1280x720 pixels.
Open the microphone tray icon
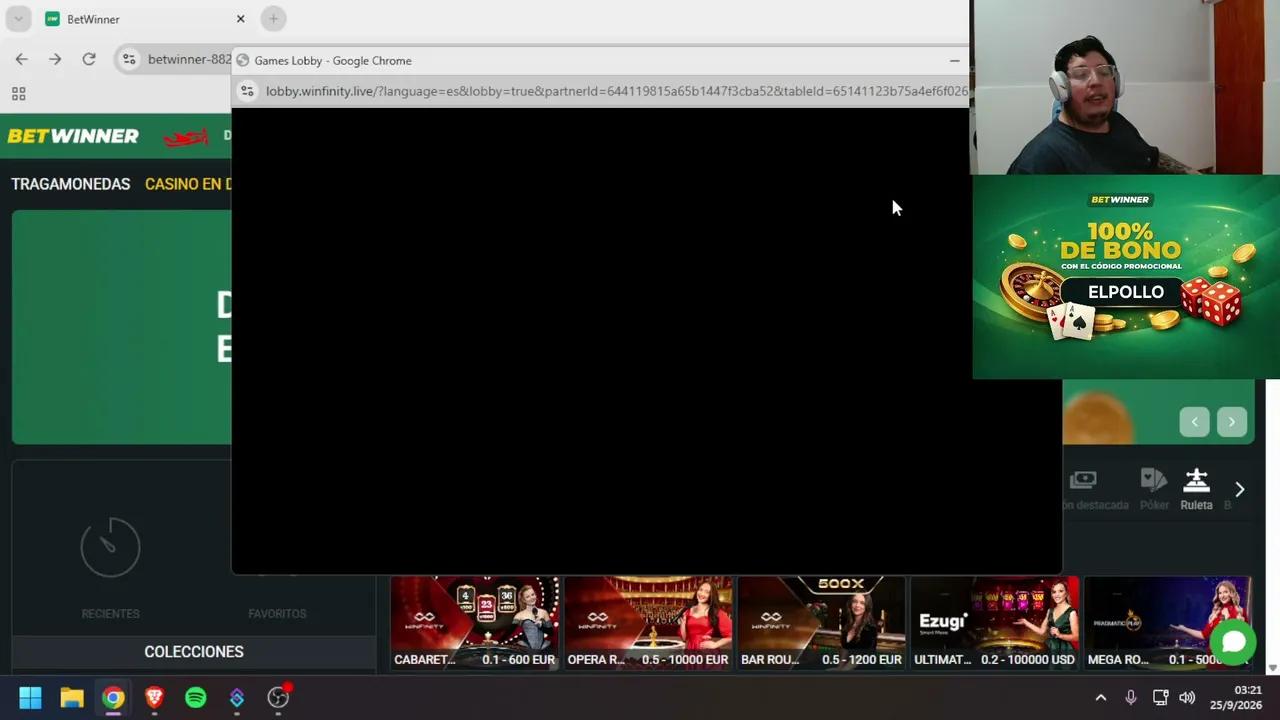click(1131, 698)
